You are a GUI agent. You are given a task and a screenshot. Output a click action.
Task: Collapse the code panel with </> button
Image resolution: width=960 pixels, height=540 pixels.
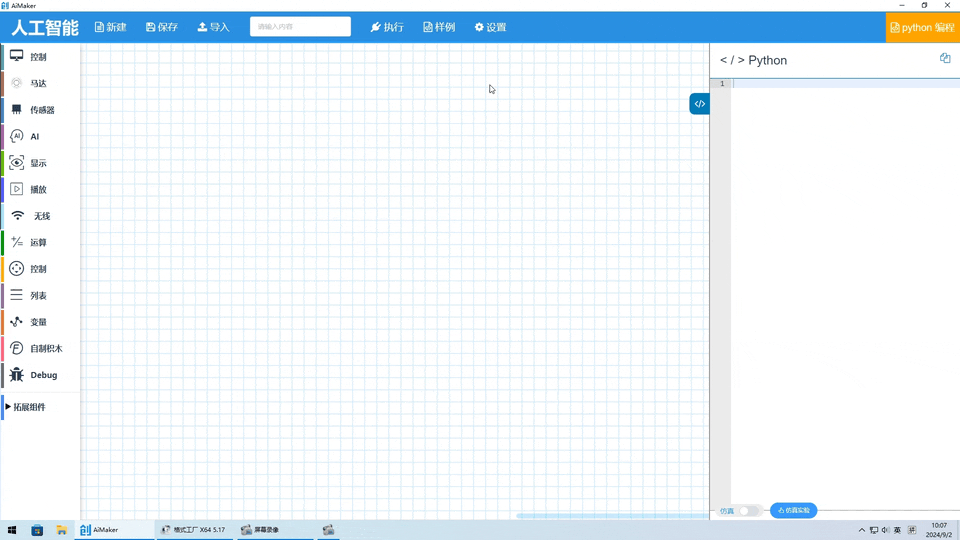pyautogui.click(x=699, y=103)
